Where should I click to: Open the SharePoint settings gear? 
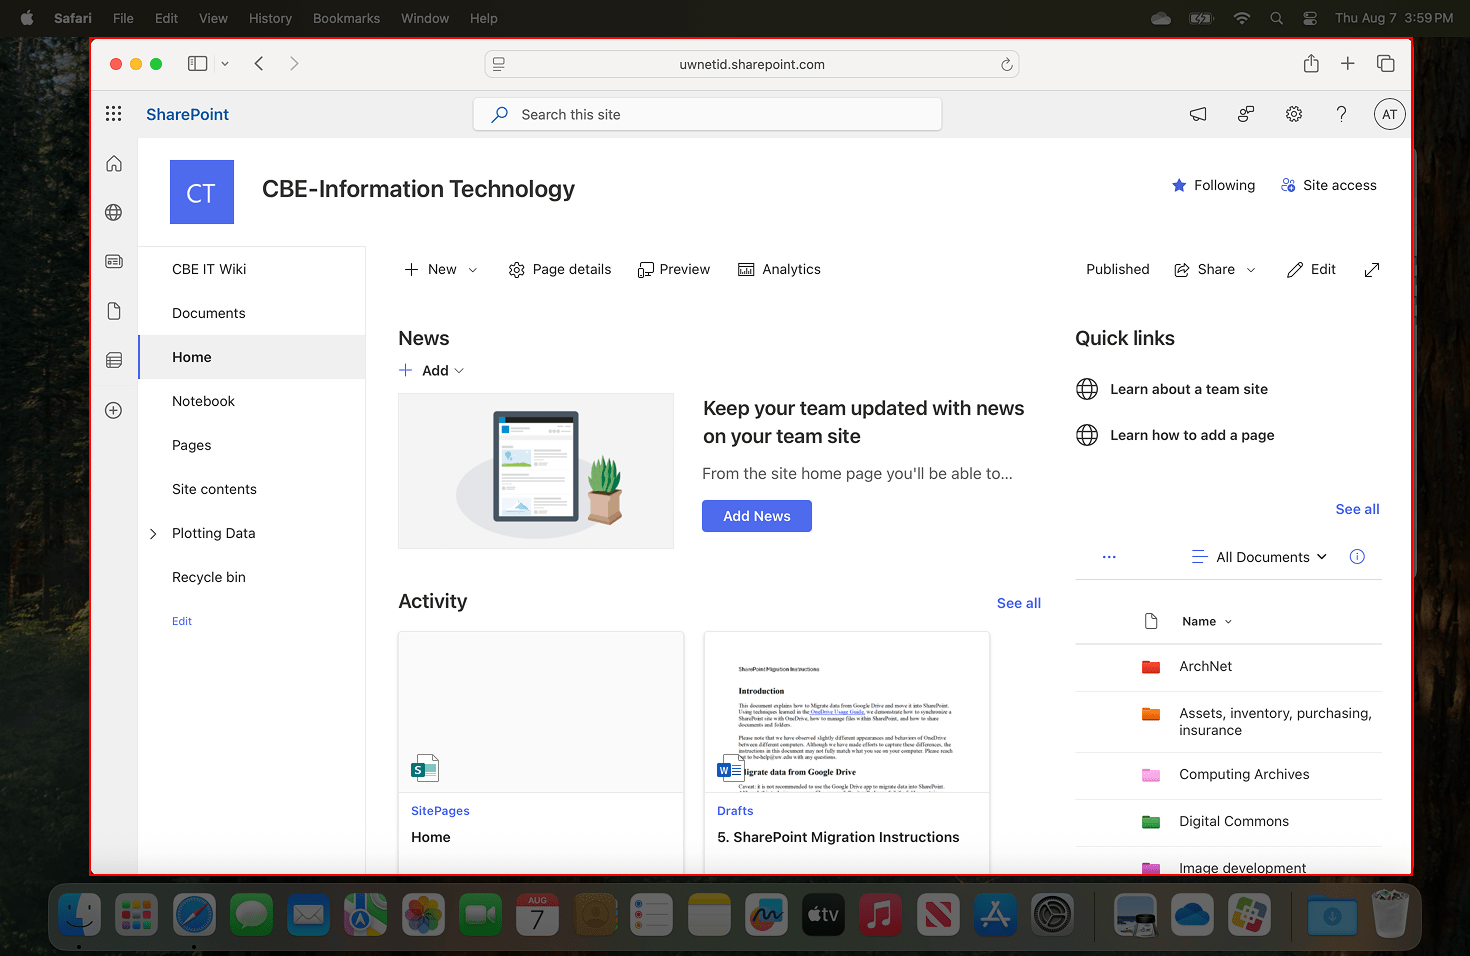[1293, 114]
